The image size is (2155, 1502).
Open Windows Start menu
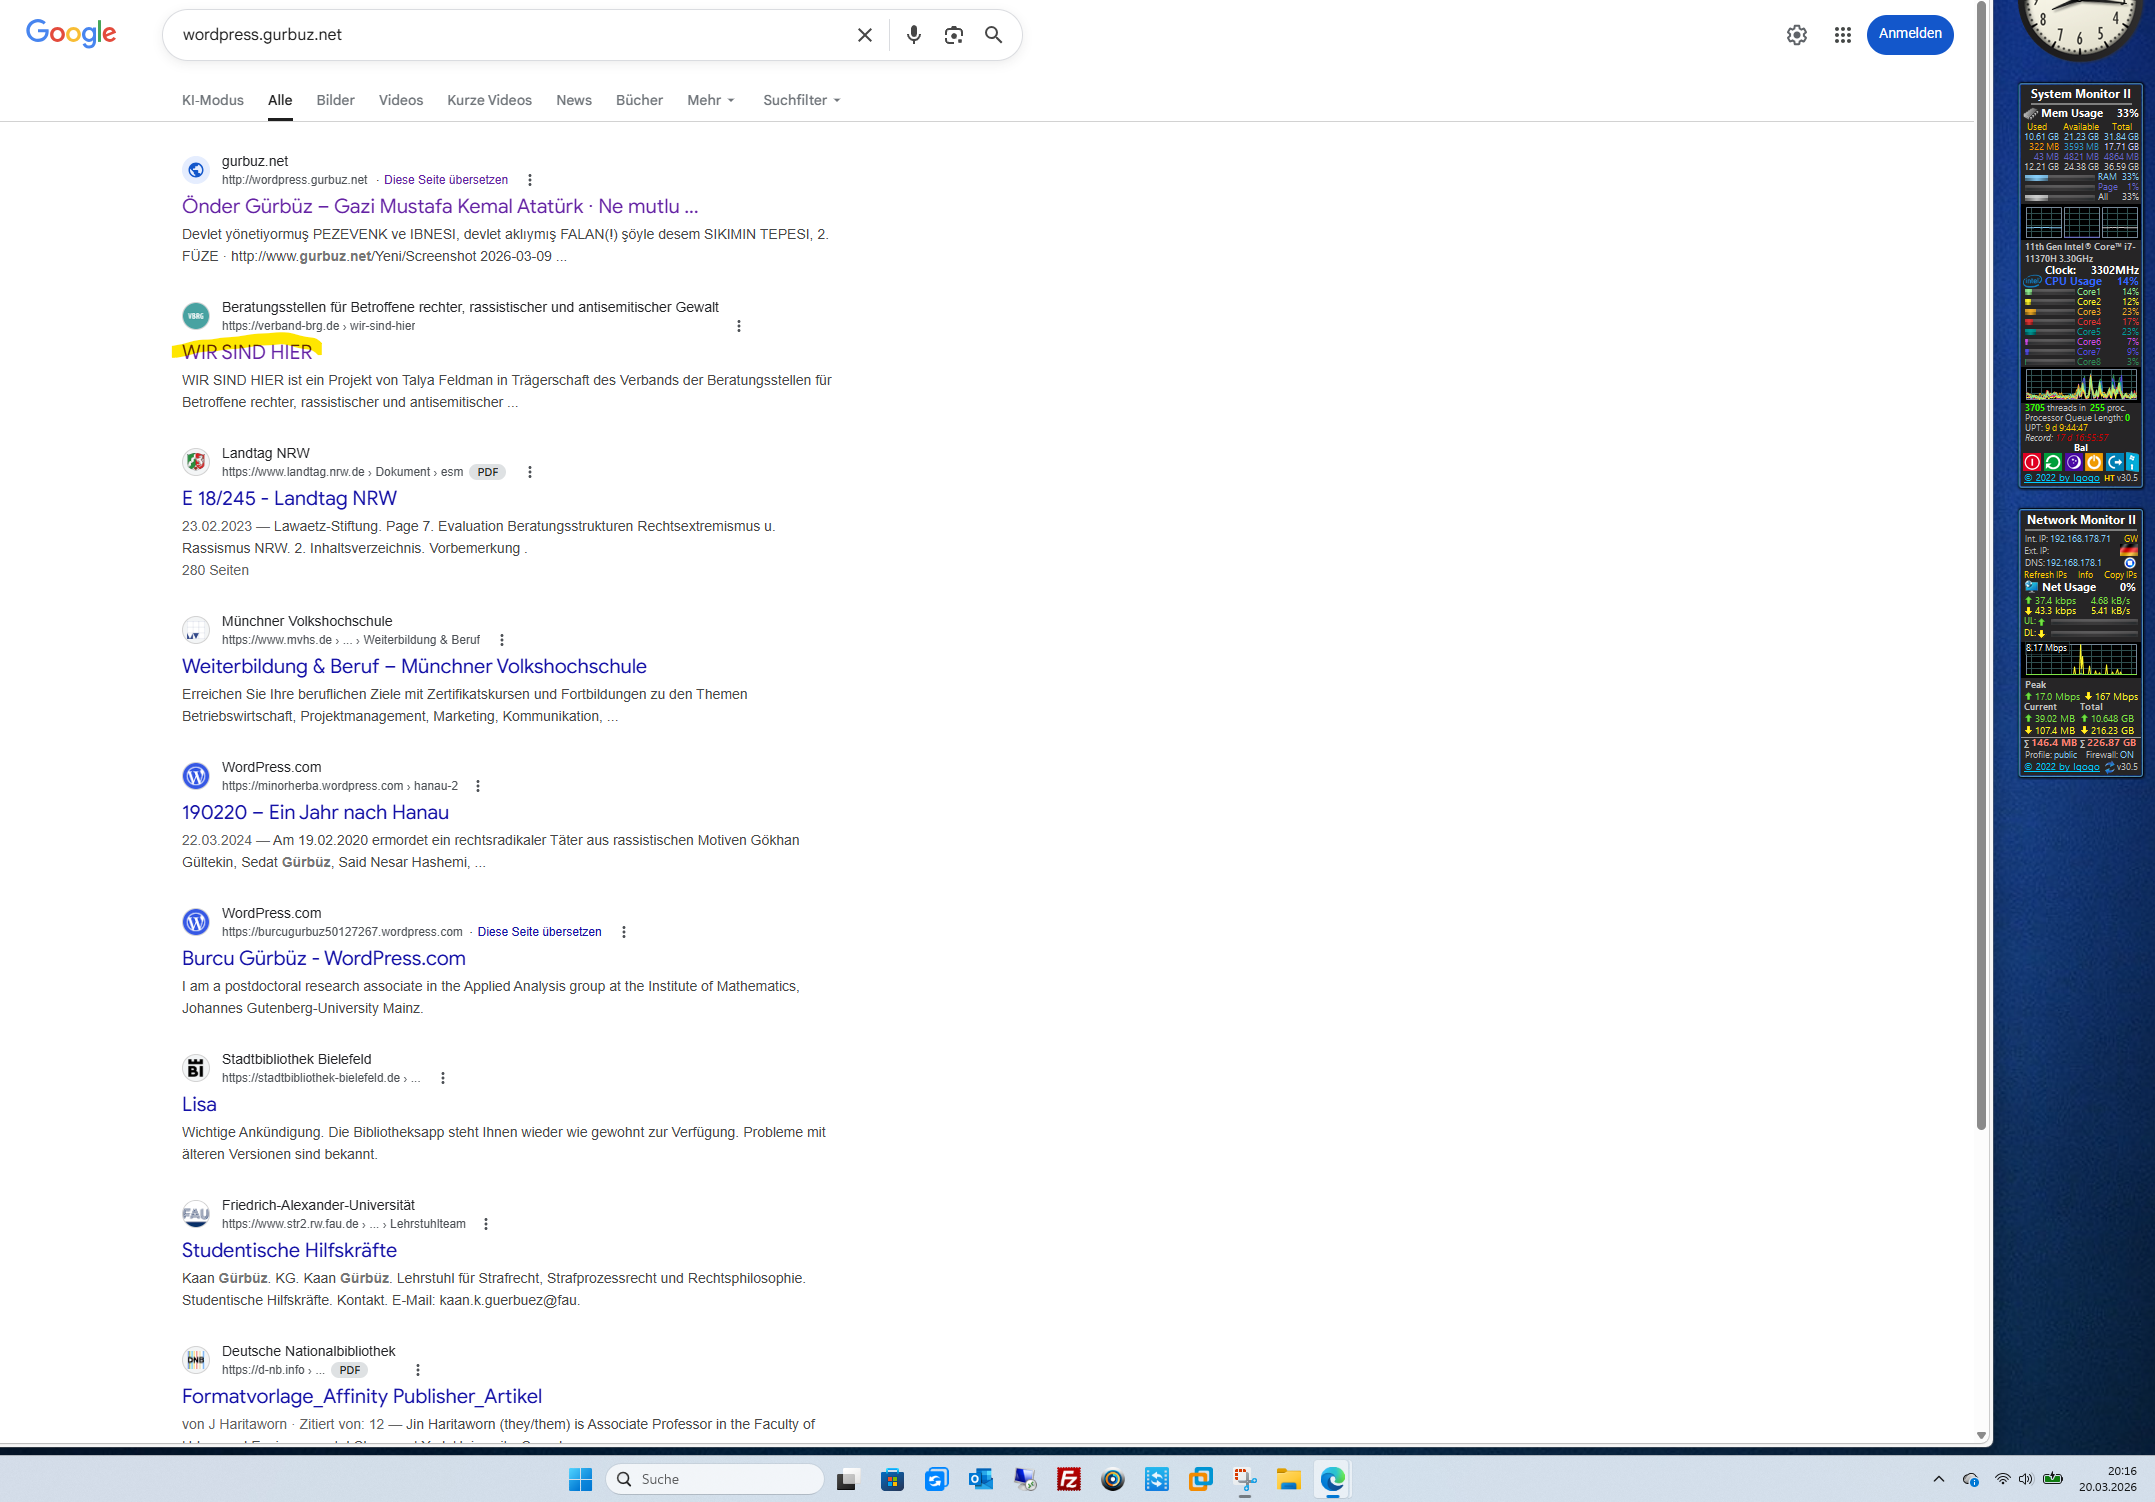580,1479
